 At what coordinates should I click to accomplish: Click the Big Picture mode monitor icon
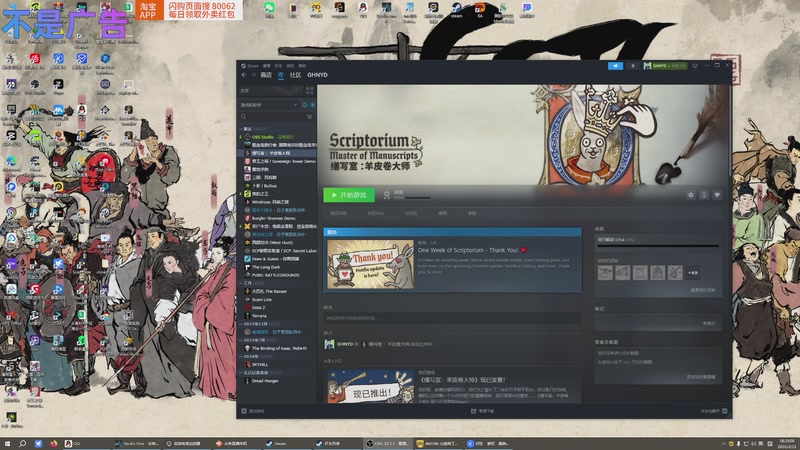click(695, 66)
